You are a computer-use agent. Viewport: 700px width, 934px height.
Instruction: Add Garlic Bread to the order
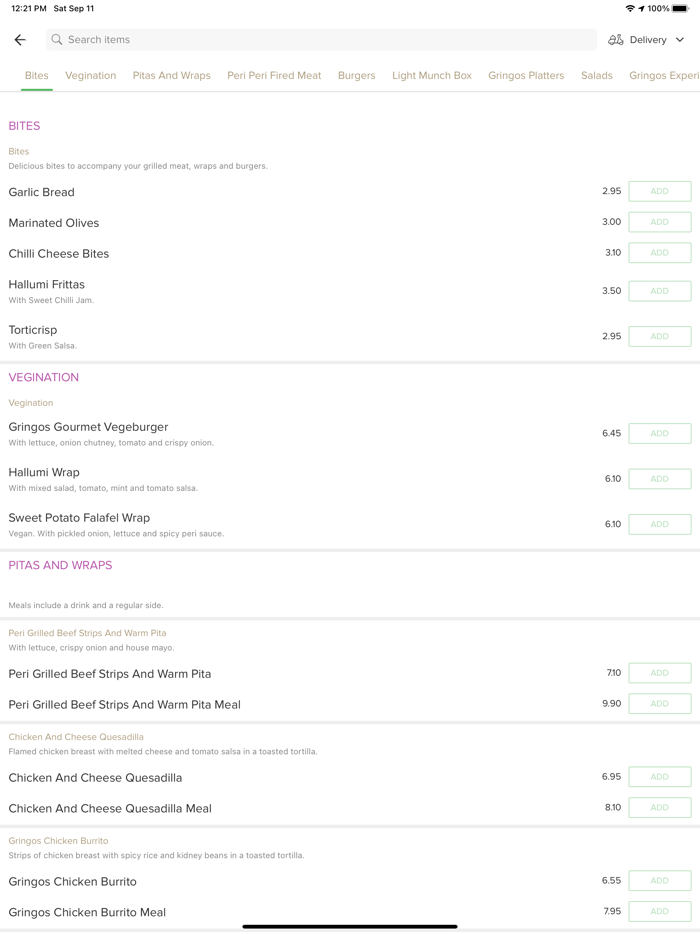(659, 191)
